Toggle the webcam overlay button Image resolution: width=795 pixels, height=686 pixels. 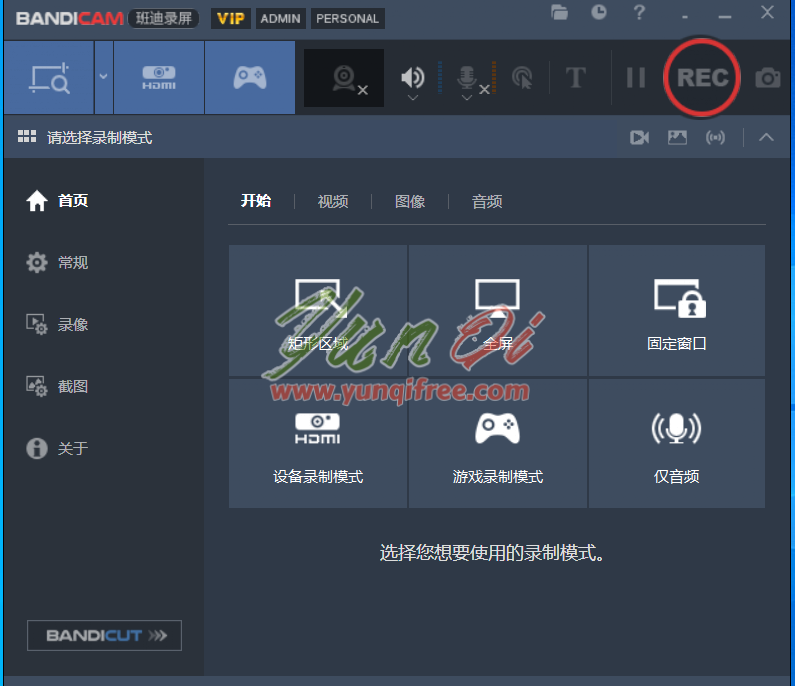(344, 78)
